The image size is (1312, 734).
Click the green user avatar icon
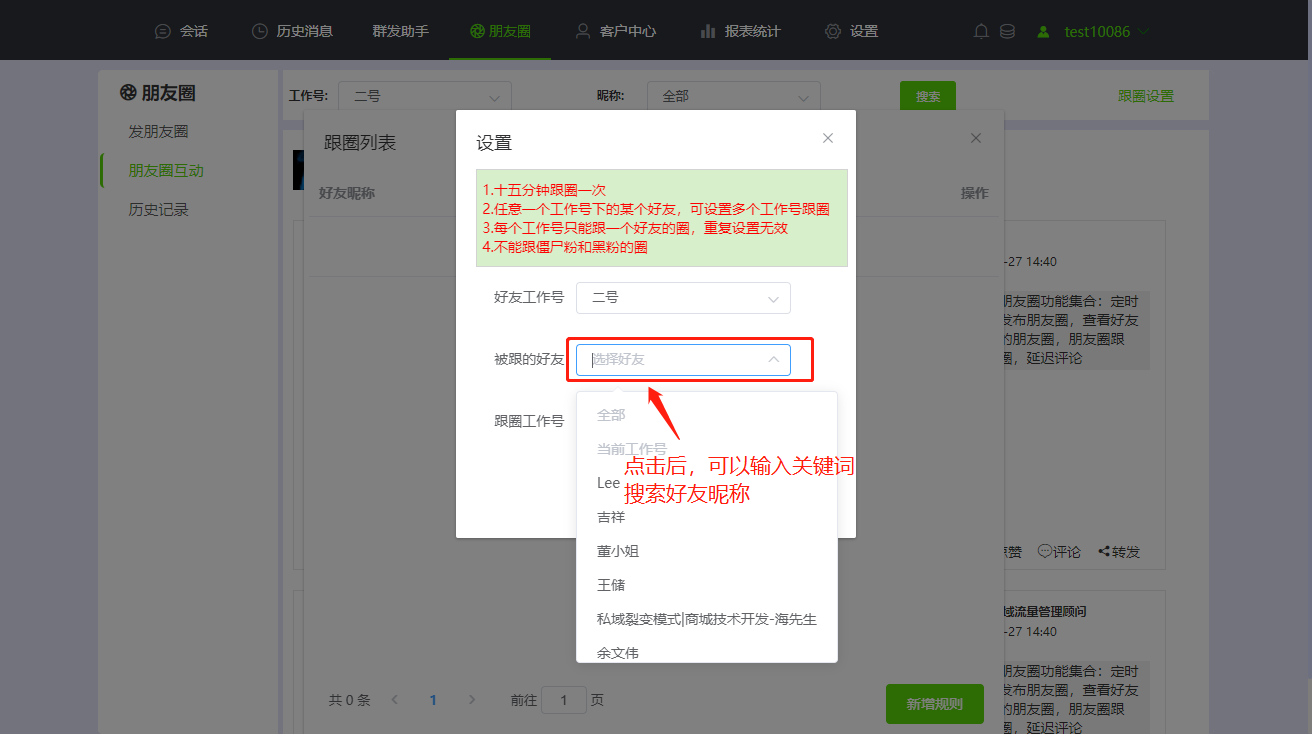[x=1044, y=31]
